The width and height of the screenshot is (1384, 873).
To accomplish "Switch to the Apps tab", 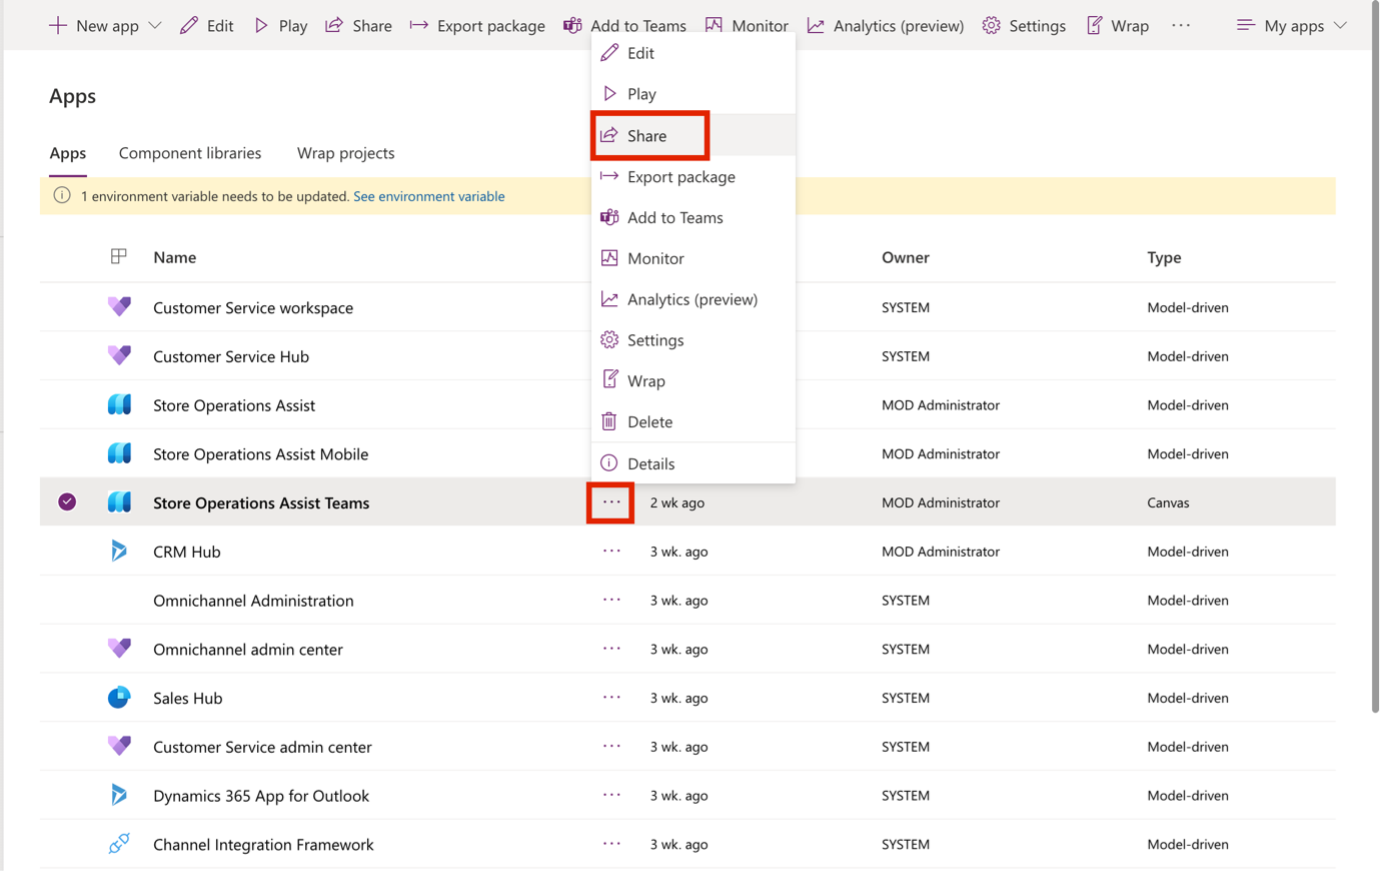I will (68, 153).
